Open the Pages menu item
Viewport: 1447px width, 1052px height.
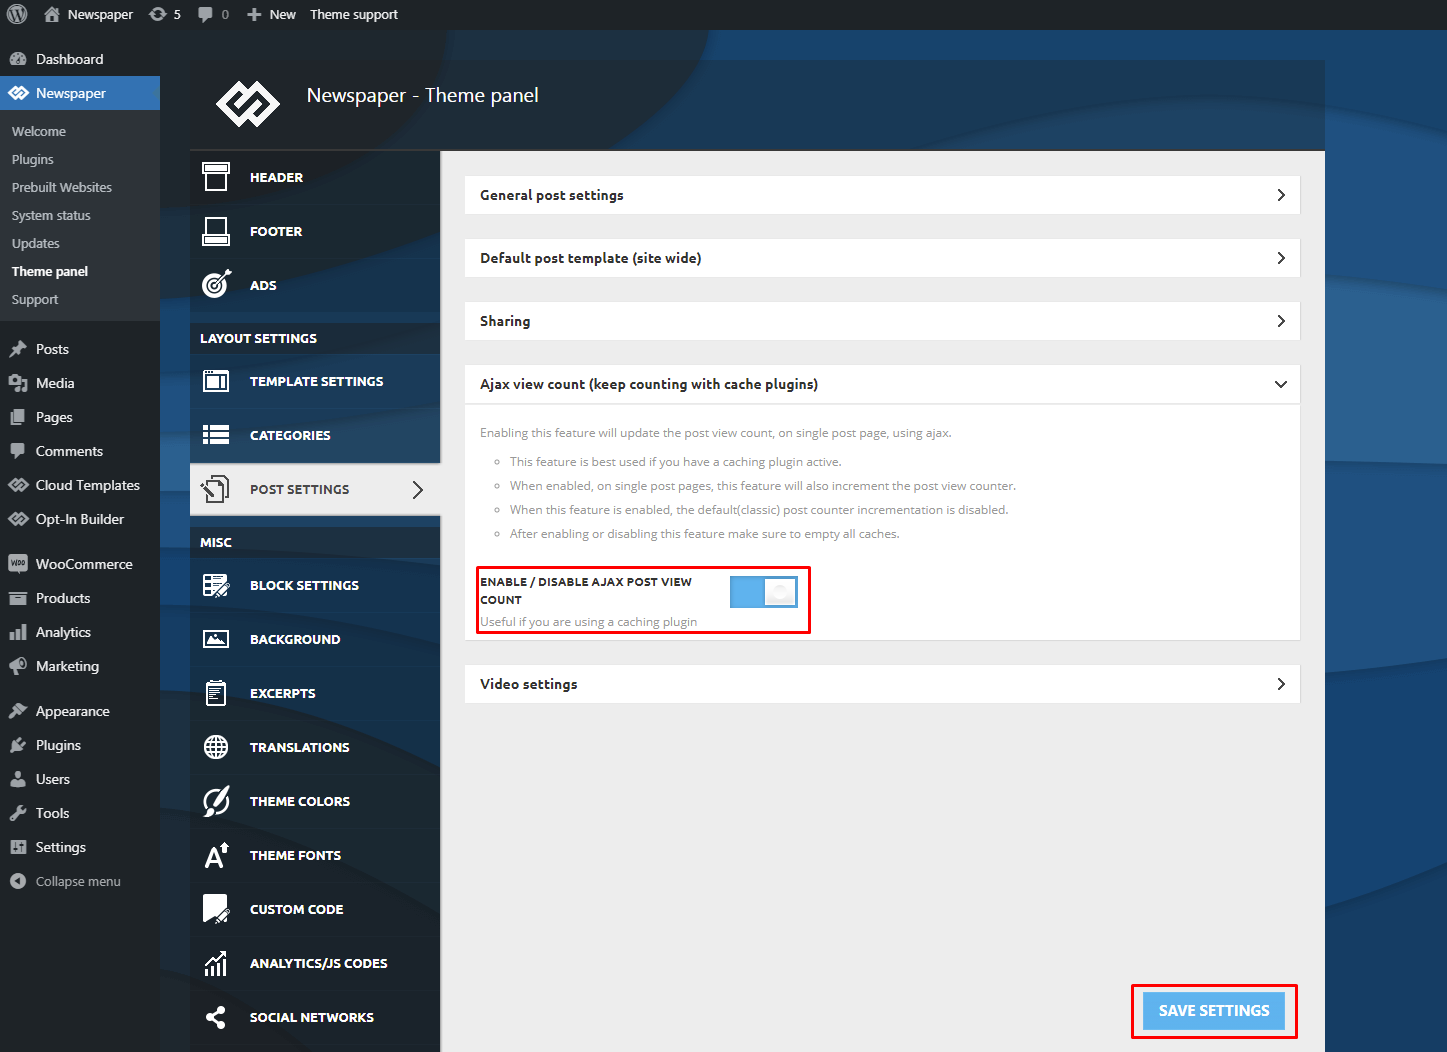[80, 417]
